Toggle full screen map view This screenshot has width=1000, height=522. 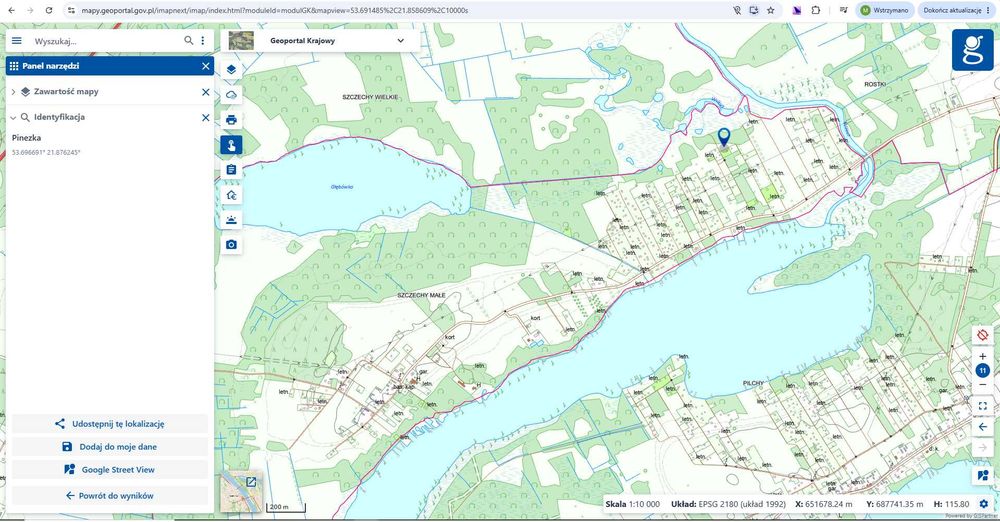click(x=983, y=406)
